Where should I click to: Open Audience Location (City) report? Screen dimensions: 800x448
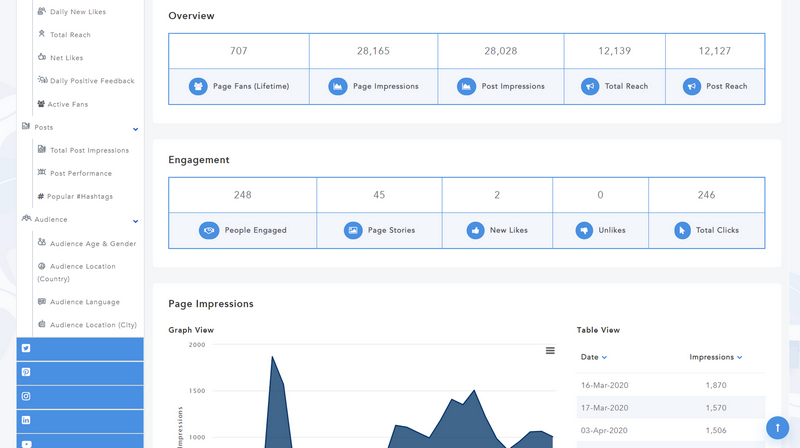(x=93, y=325)
